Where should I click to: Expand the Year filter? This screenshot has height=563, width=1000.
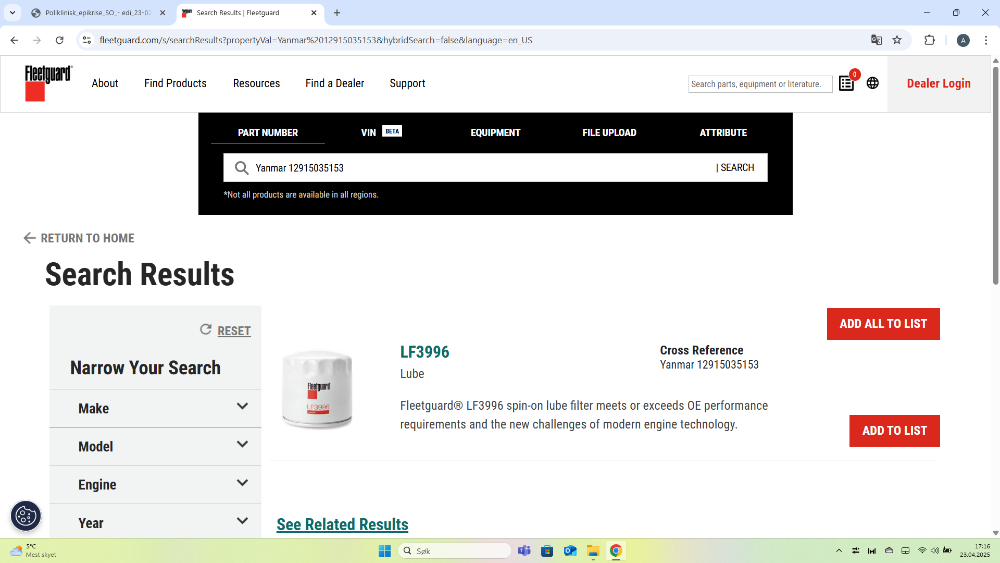pos(156,522)
